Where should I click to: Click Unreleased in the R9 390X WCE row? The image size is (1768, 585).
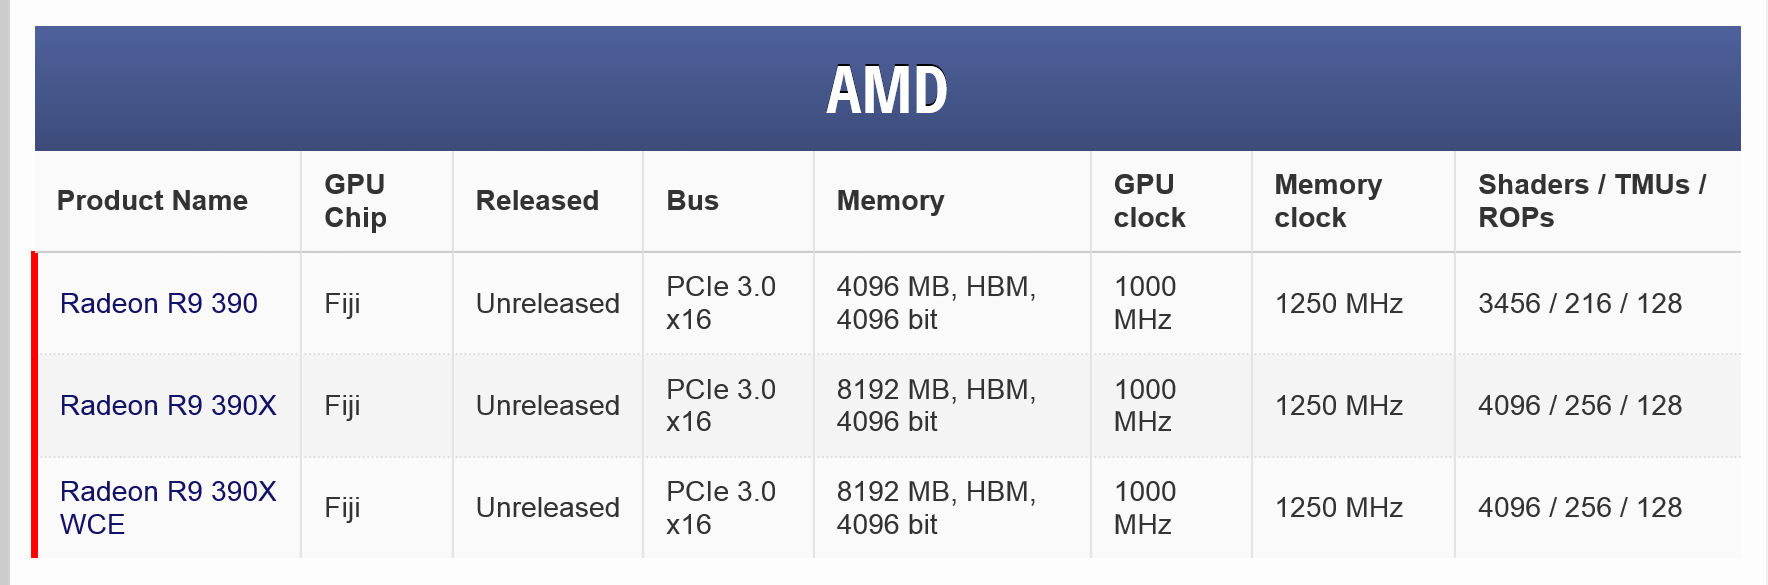[x=547, y=507]
